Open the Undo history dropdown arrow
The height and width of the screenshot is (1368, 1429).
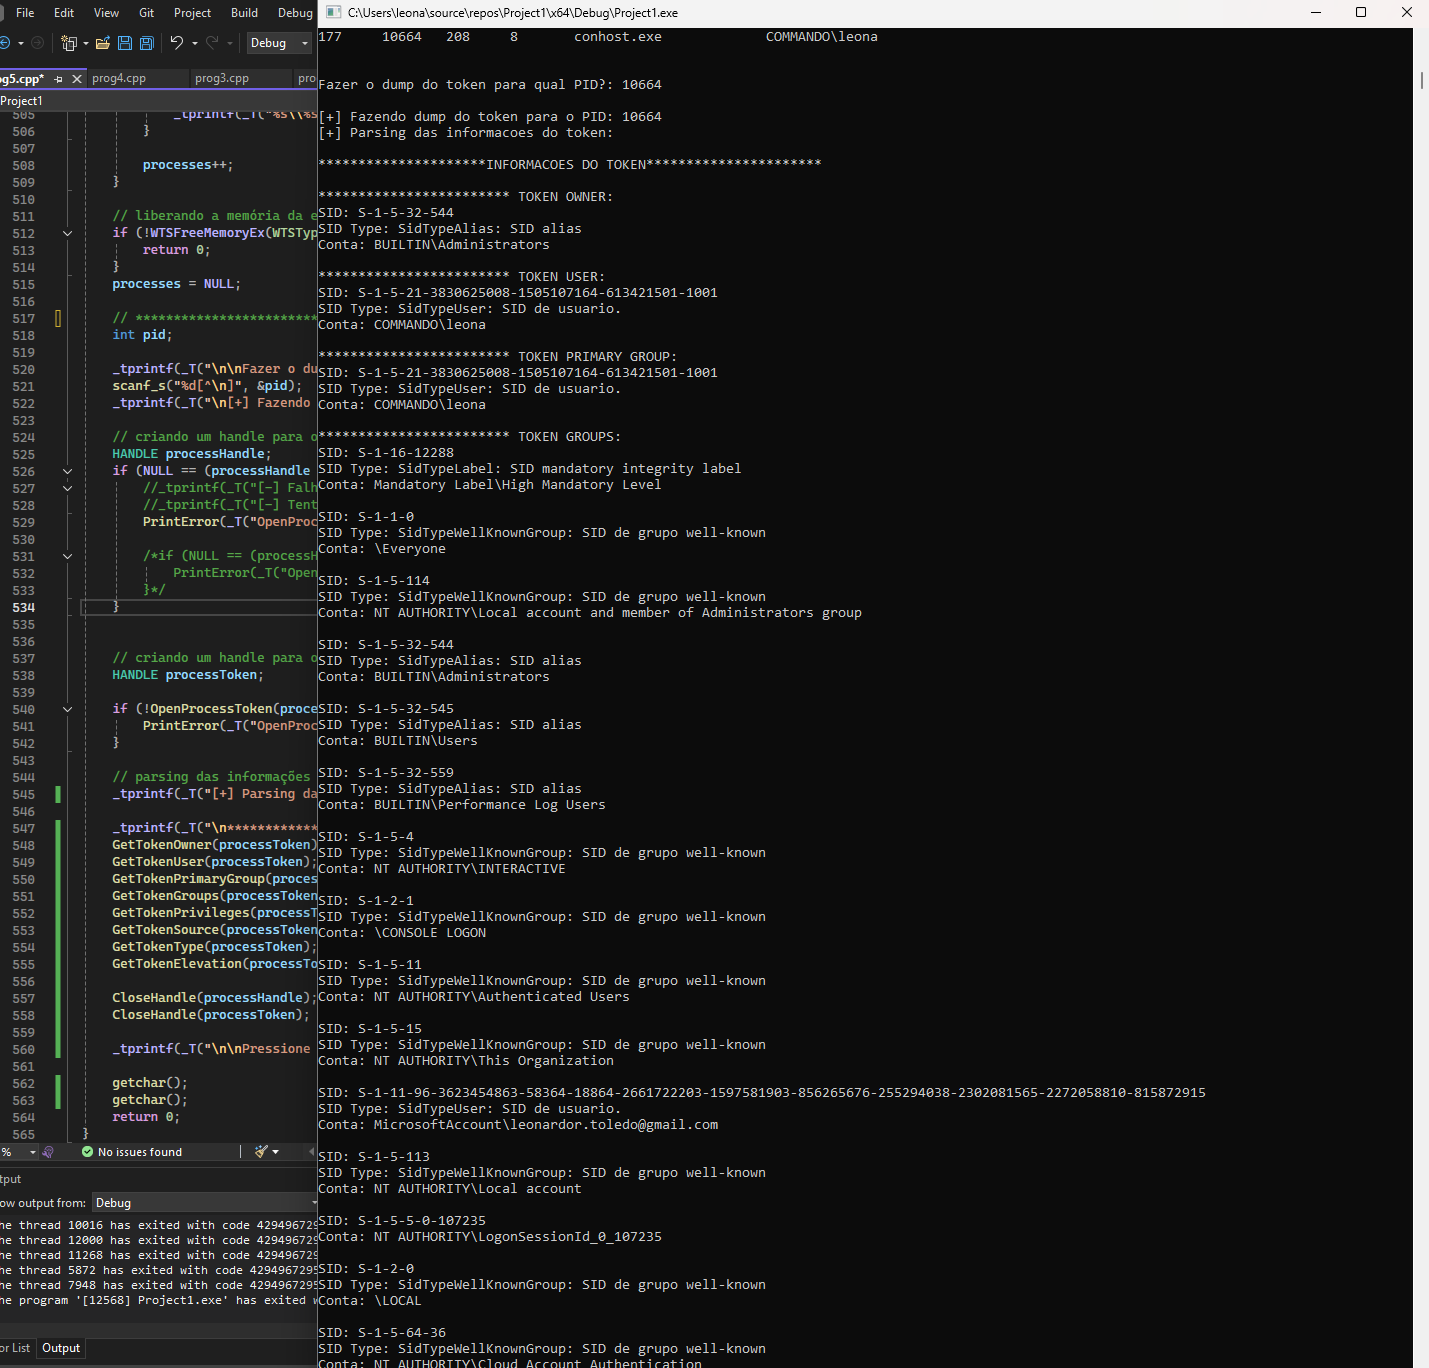[x=195, y=43]
